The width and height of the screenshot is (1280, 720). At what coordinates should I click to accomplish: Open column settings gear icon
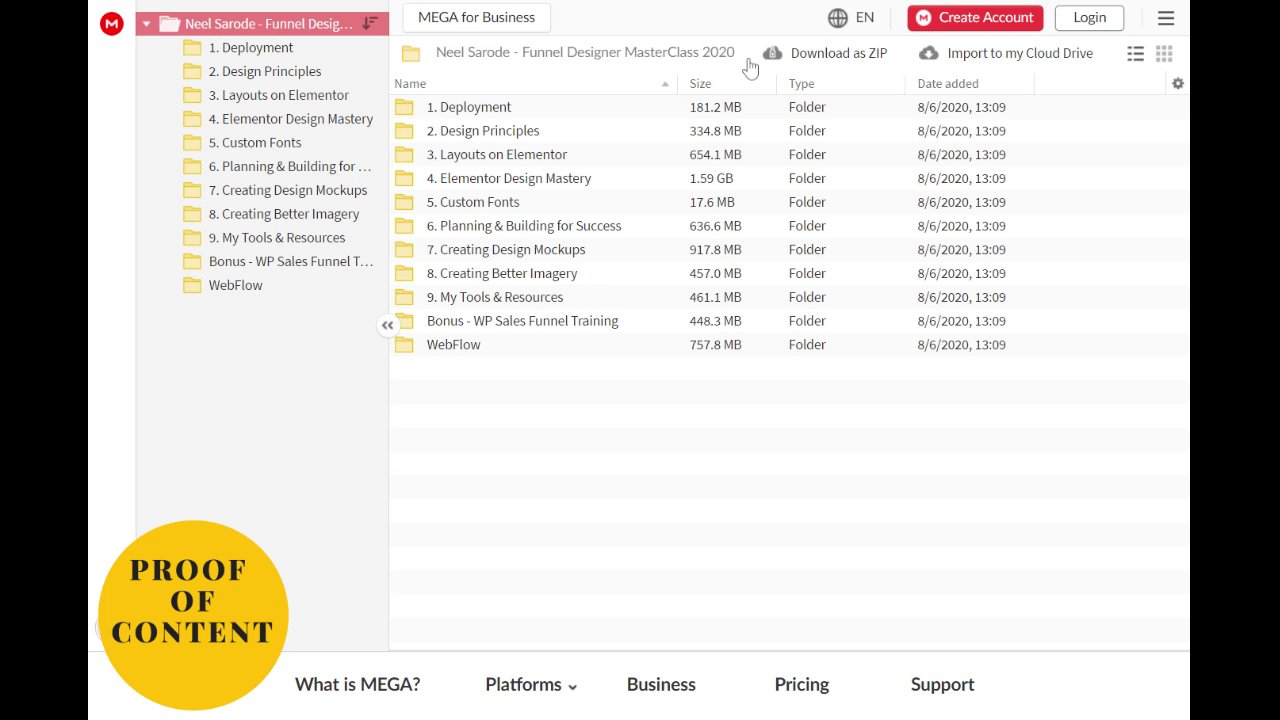tap(1178, 84)
